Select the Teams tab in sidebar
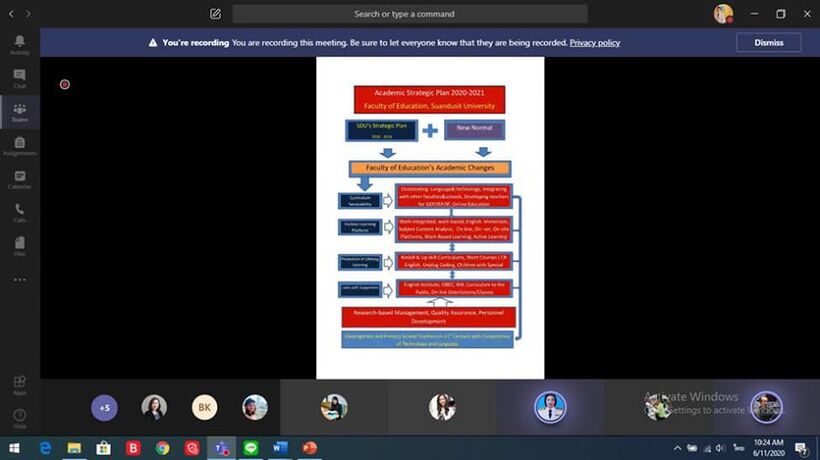 (x=19, y=112)
